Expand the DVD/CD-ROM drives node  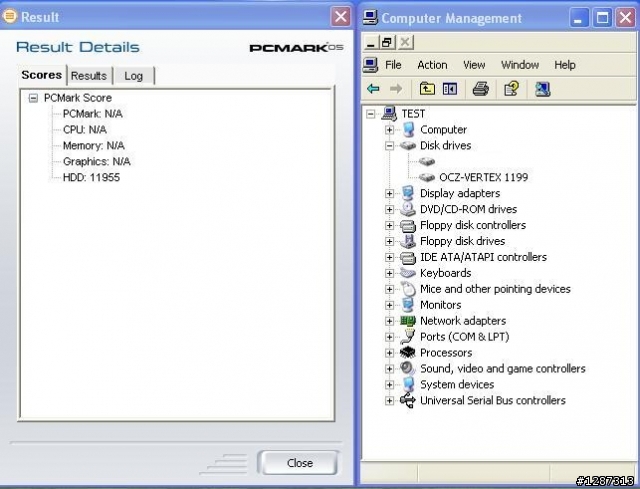[x=389, y=209]
